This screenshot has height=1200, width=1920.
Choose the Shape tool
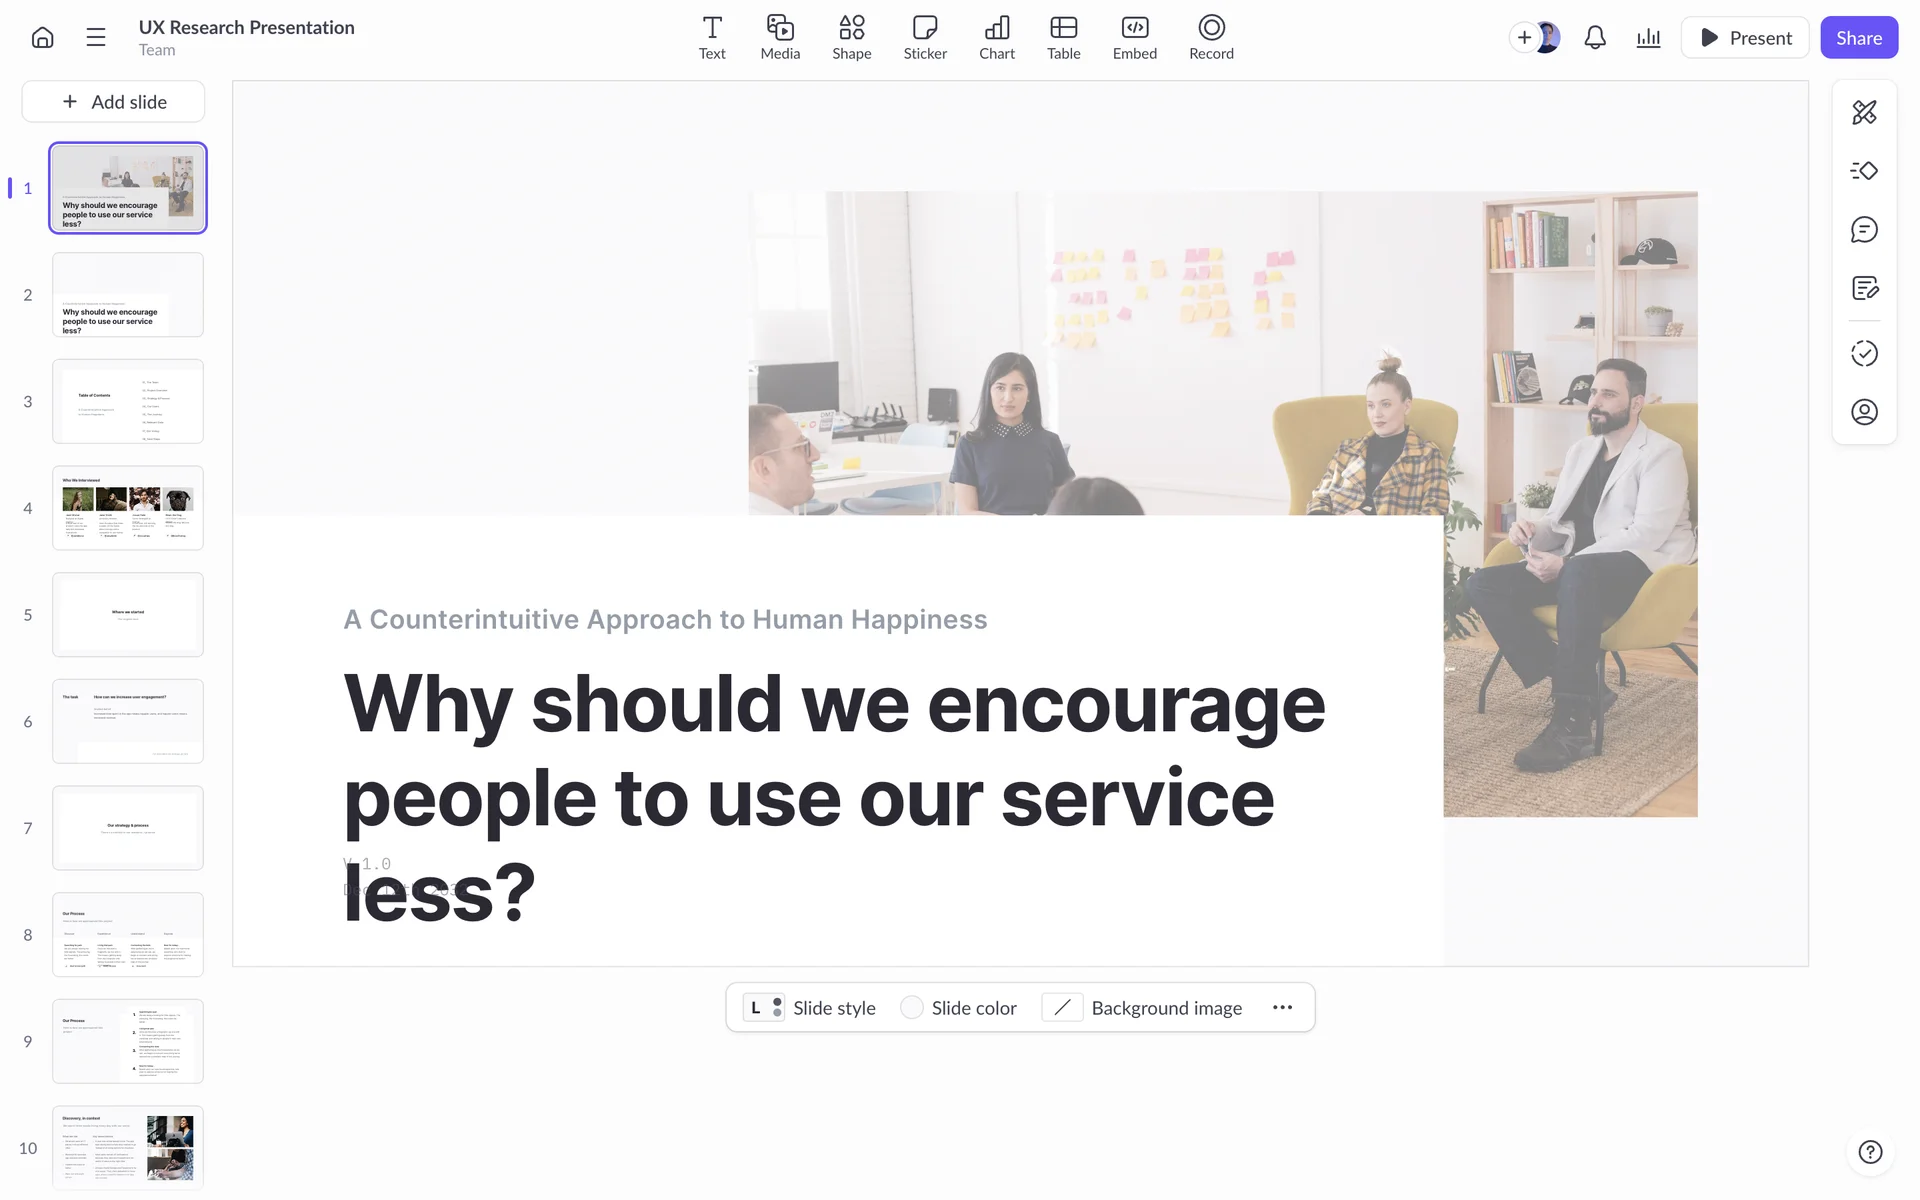(x=851, y=38)
